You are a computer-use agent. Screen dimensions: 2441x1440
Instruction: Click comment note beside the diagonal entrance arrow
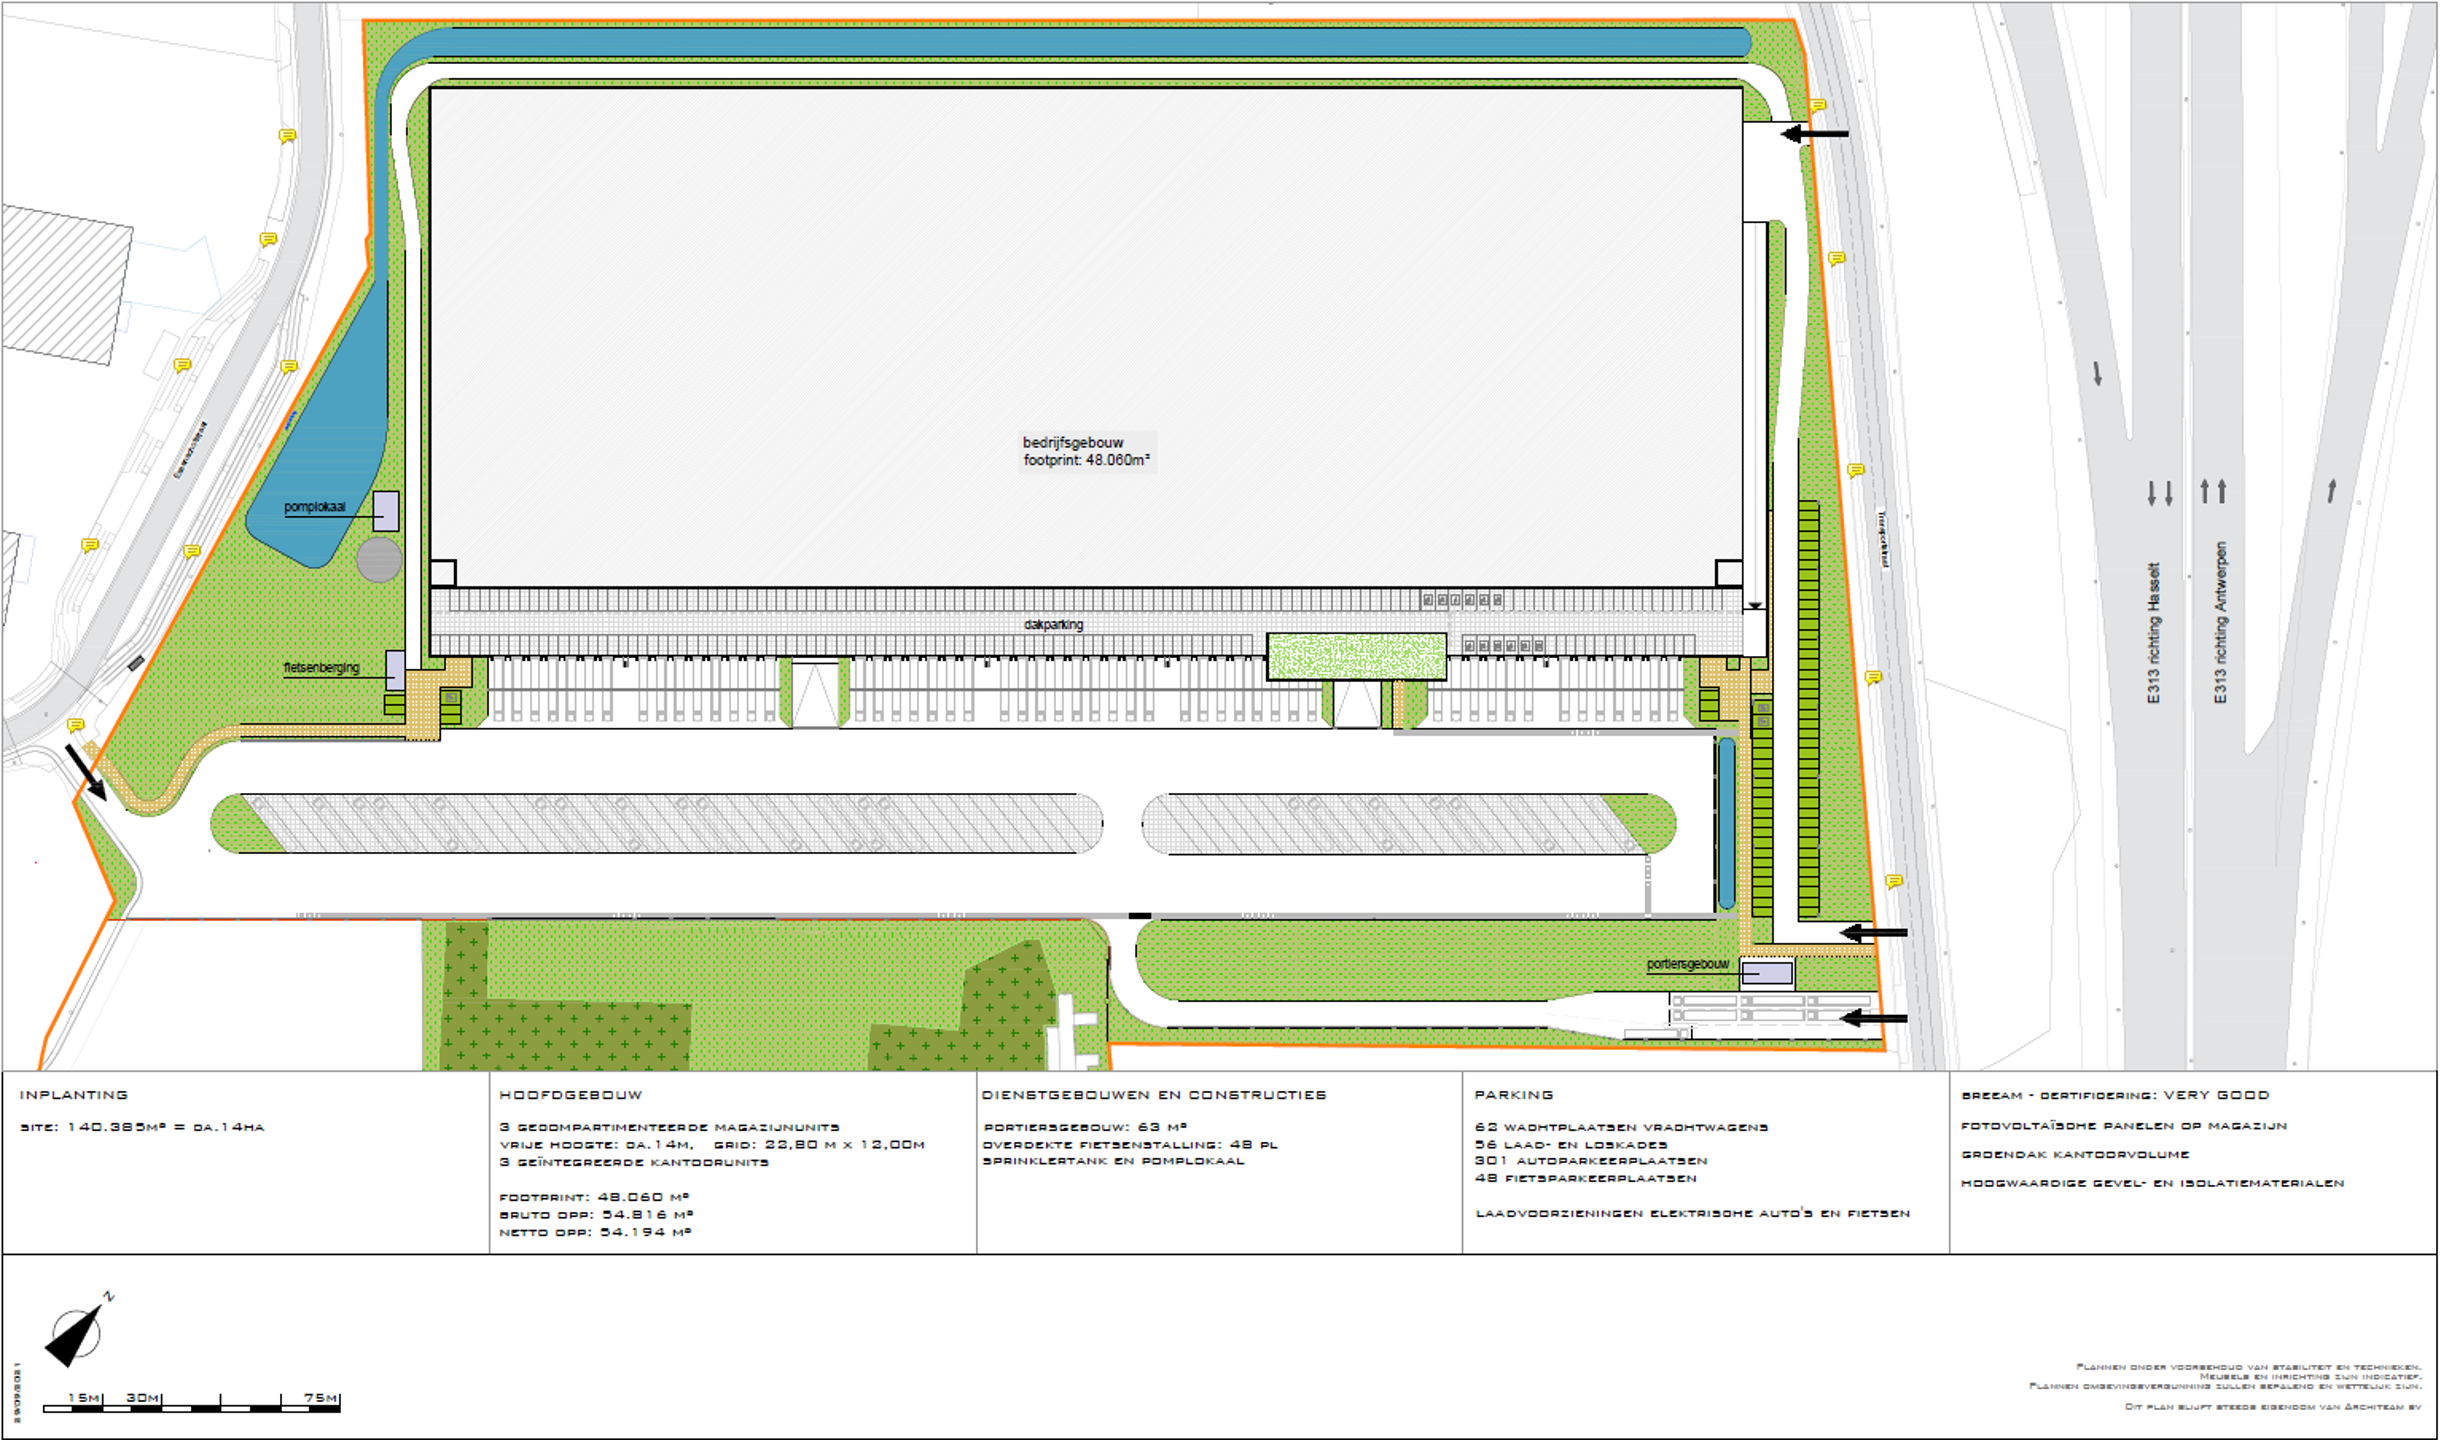[75, 724]
